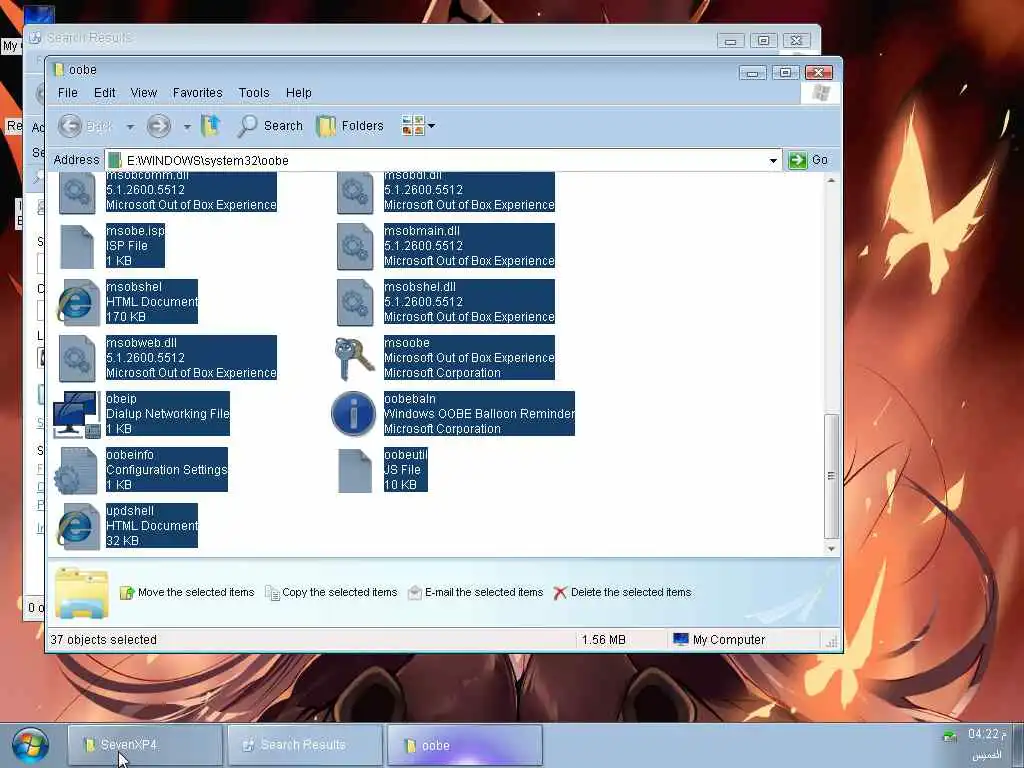The width and height of the screenshot is (1024, 768).
Task: Go up one folder level icon
Action: click(210, 125)
